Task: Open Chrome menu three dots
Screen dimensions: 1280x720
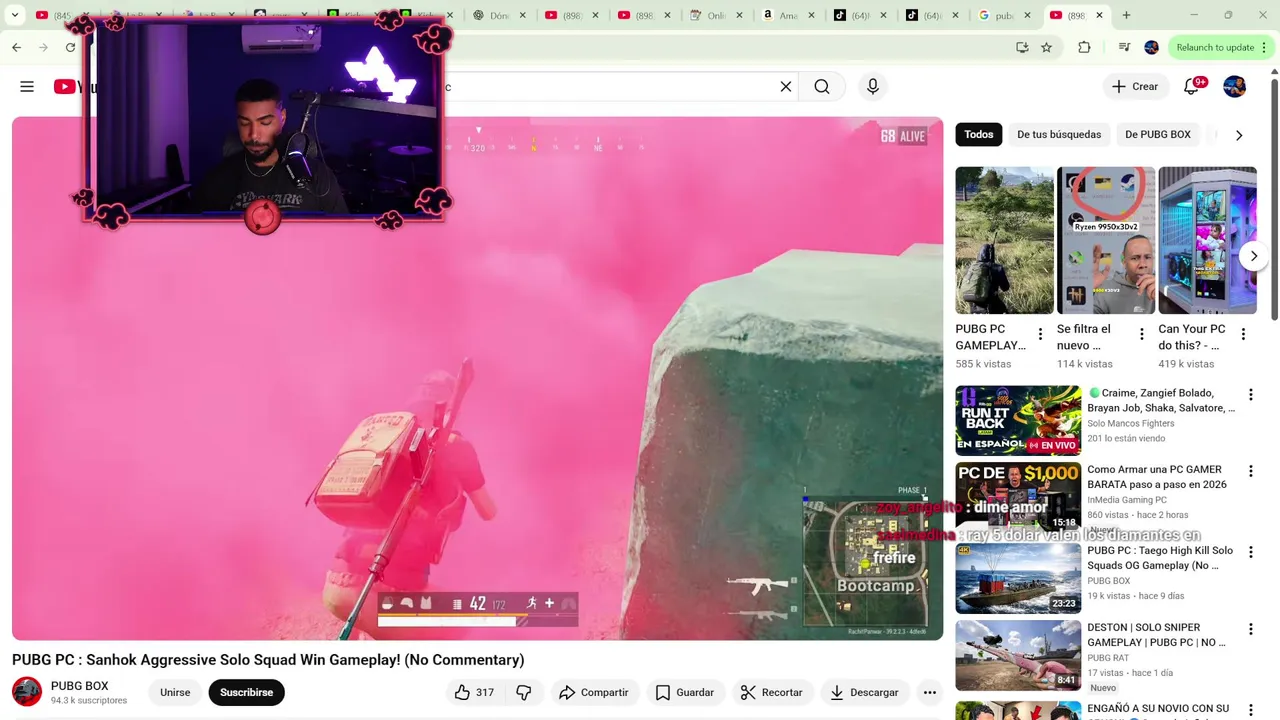Action: [1265, 47]
